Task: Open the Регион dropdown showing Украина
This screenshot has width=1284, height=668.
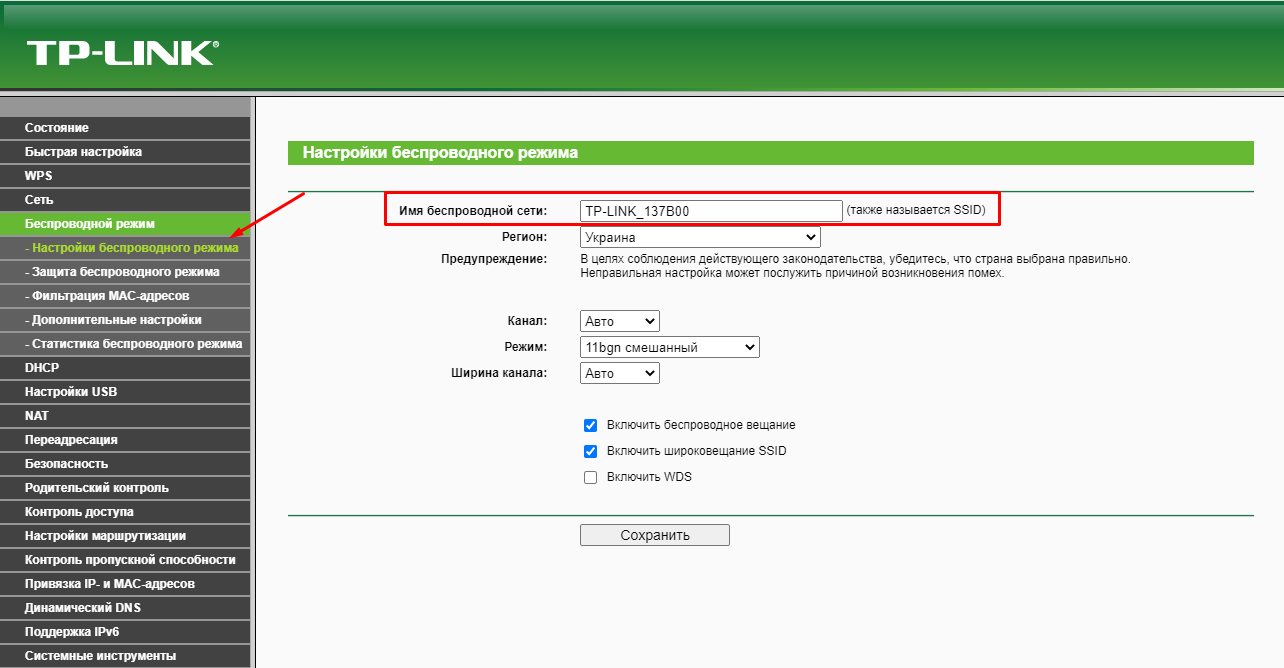Action: (700, 238)
